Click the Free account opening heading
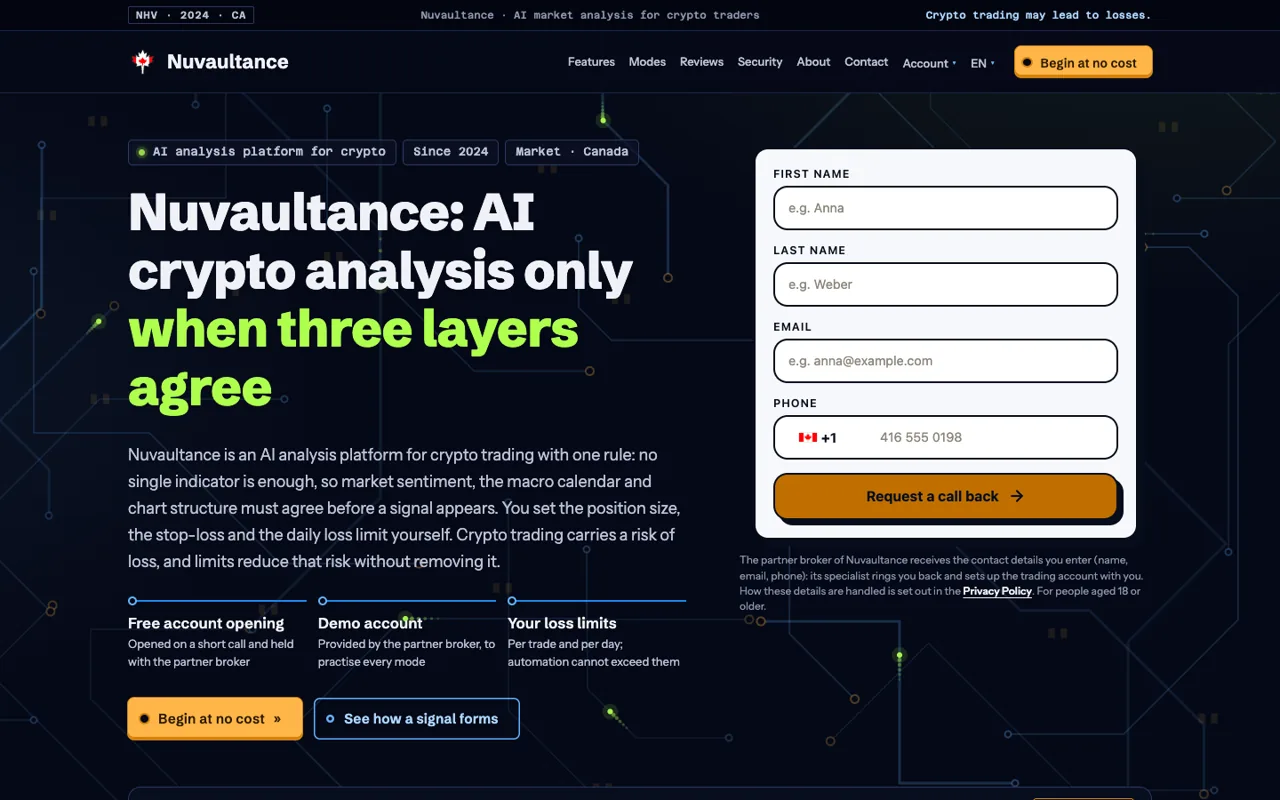 pyautogui.click(x=206, y=623)
